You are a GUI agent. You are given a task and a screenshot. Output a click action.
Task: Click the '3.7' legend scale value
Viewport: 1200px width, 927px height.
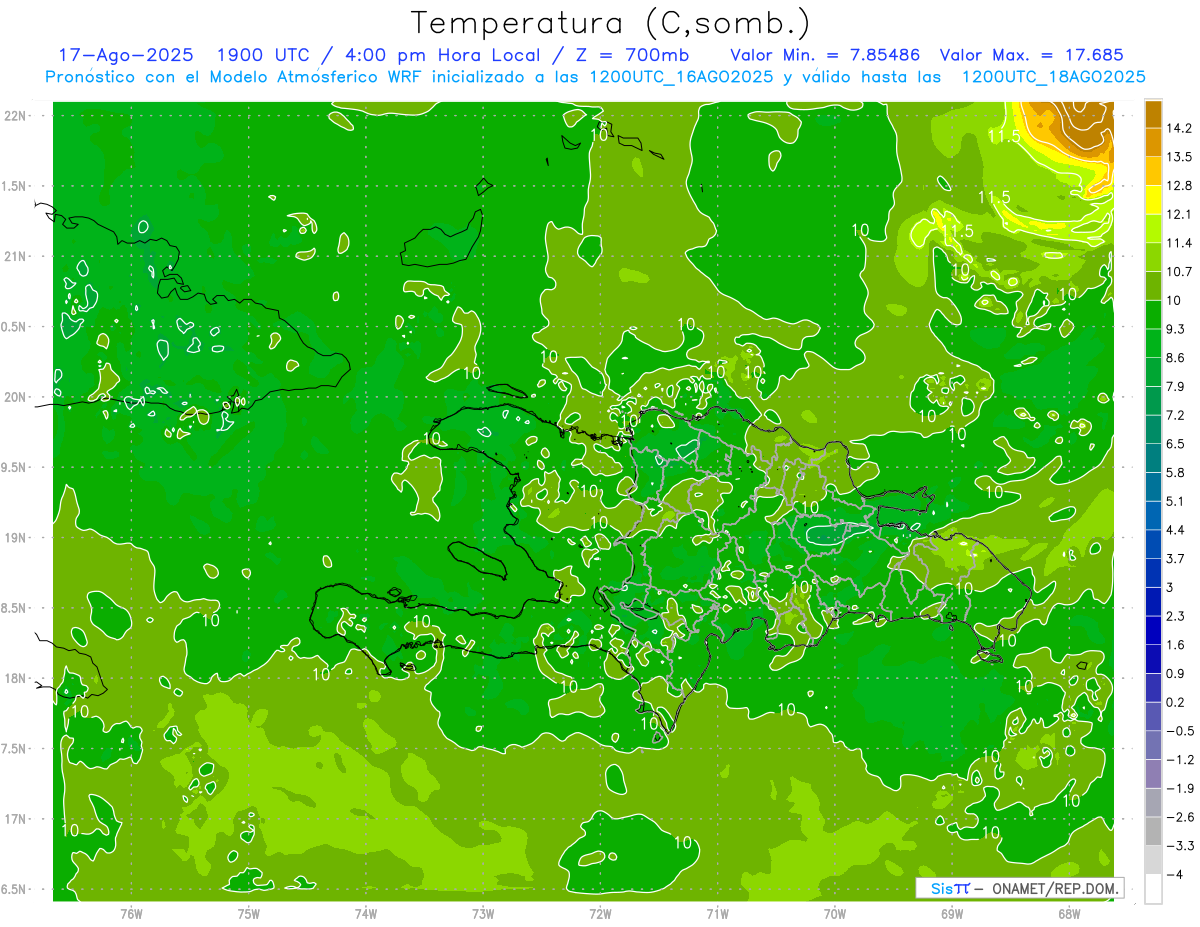click(1175, 558)
